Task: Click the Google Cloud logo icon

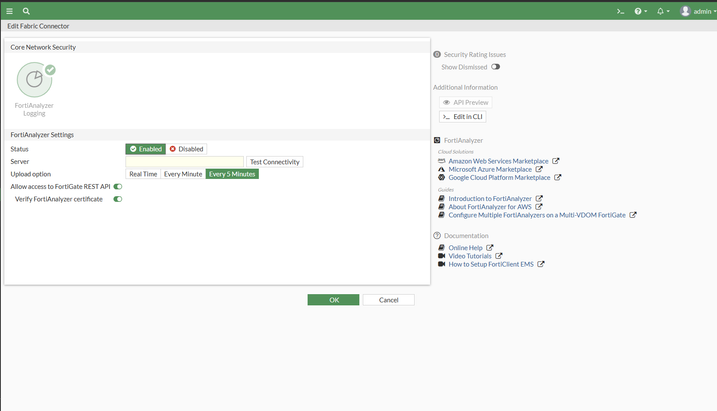Action: [x=441, y=177]
